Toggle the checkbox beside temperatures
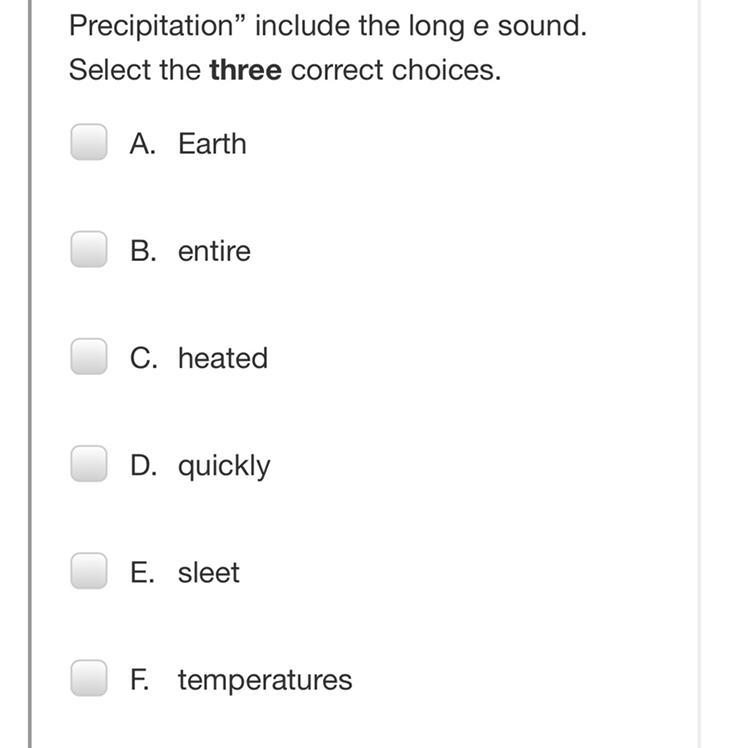Viewport: 746px width, 748px height. coord(88,679)
